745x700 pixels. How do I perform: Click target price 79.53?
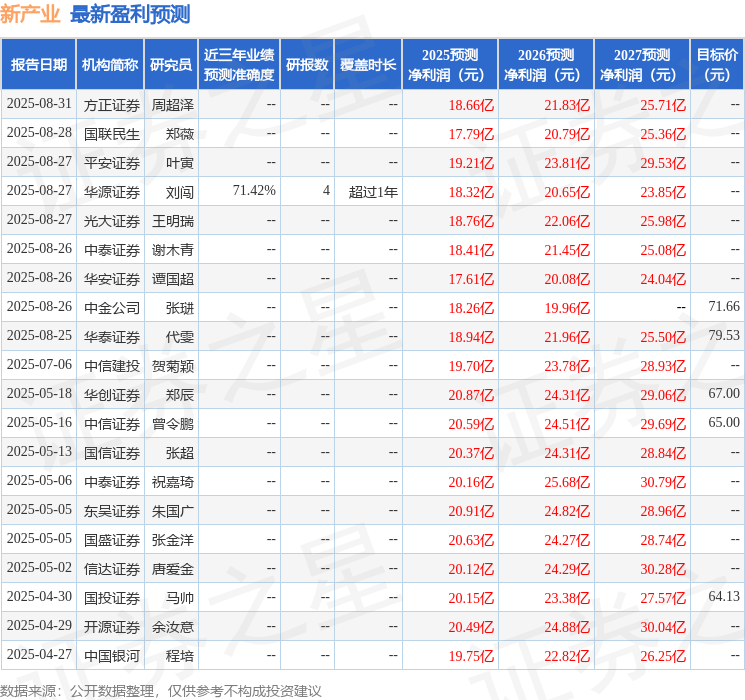point(724,335)
